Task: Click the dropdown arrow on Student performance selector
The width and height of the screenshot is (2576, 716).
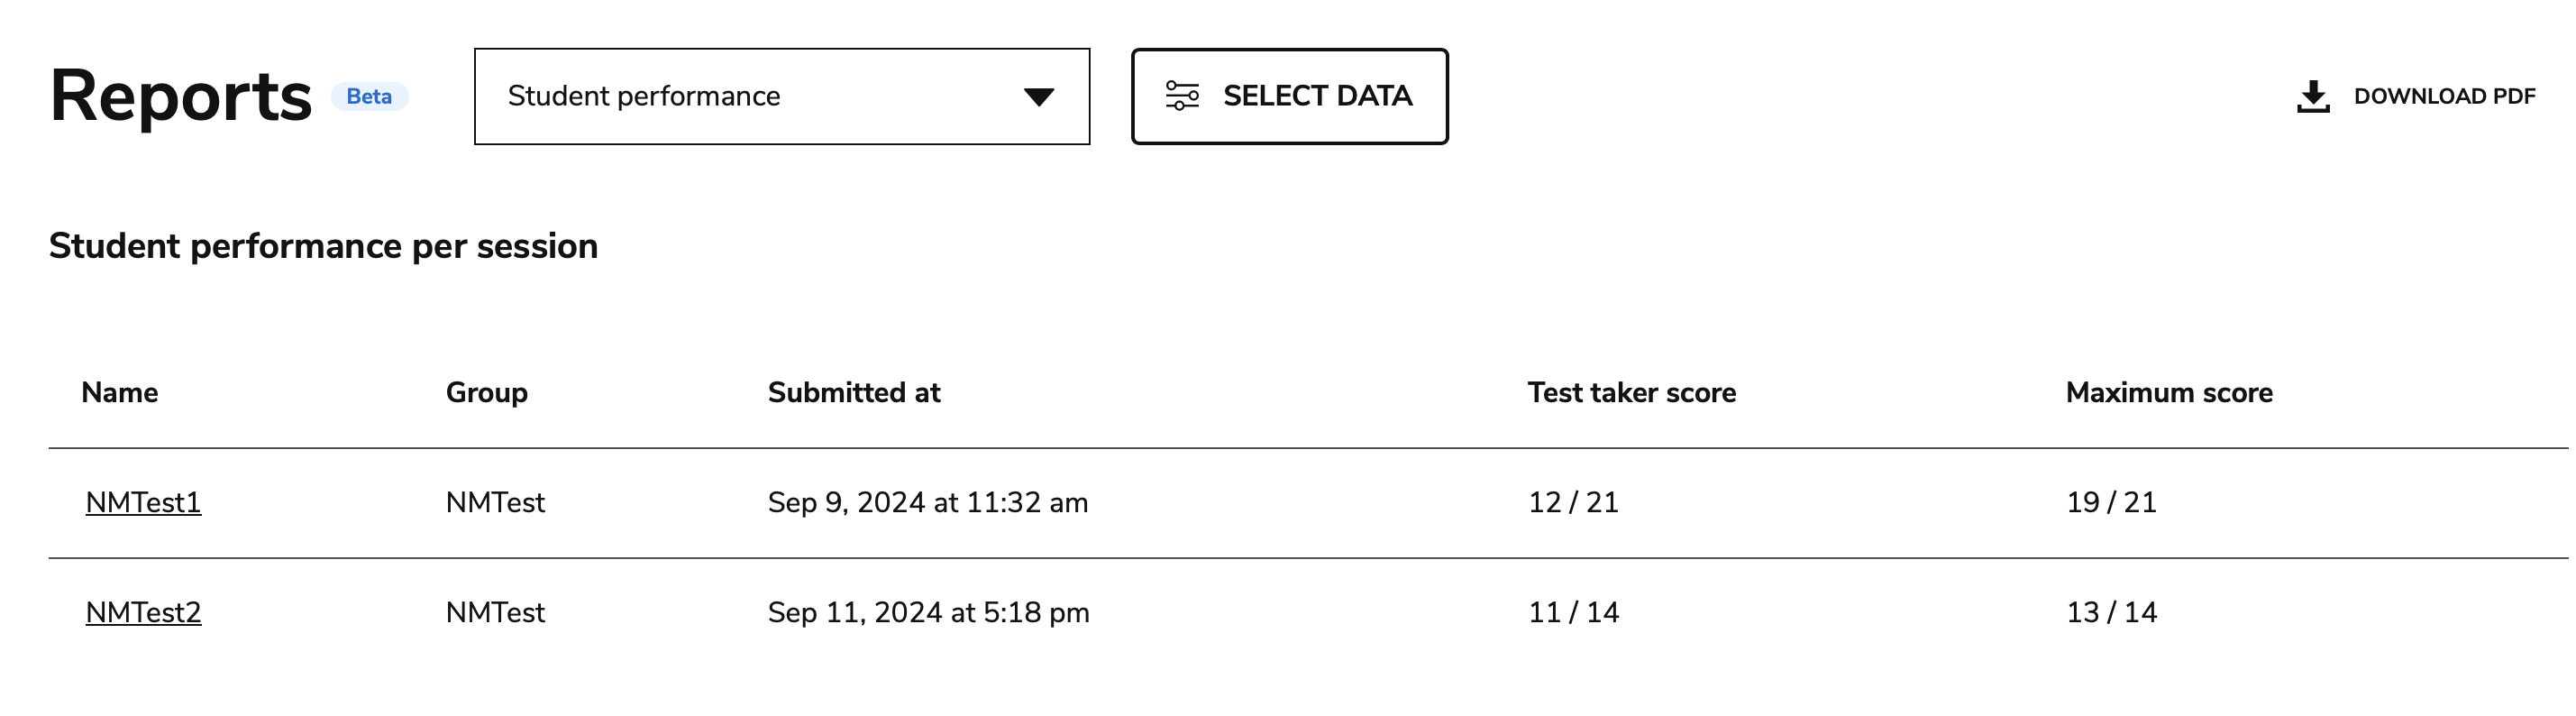Action: click(x=1038, y=96)
